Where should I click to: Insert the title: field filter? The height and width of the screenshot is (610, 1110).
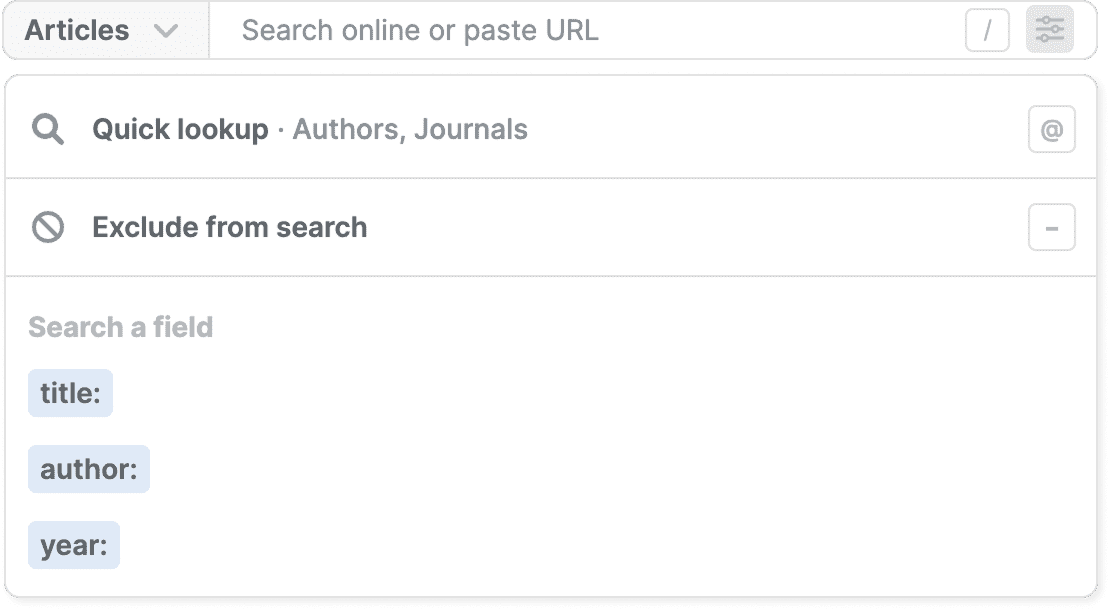(x=70, y=394)
